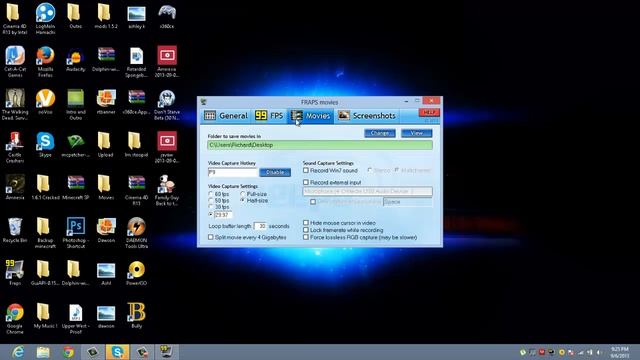This screenshot has width=640, height=360.
Task: Open The Walking Dead desktop shortcut
Action: pyautogui.click(x=15, y=104)
